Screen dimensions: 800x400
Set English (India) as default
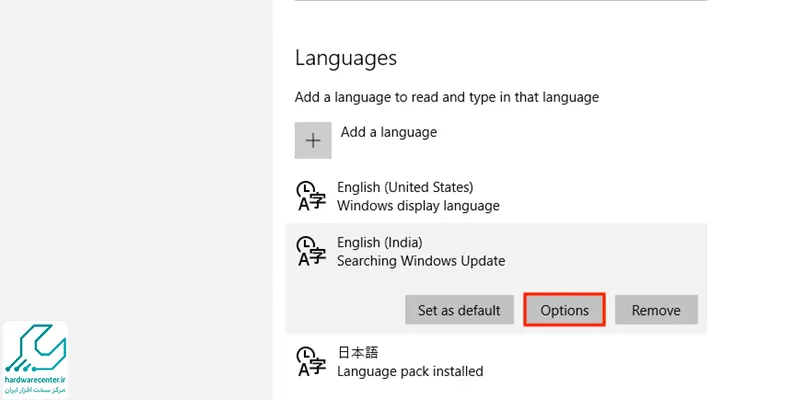coord(459,310)
